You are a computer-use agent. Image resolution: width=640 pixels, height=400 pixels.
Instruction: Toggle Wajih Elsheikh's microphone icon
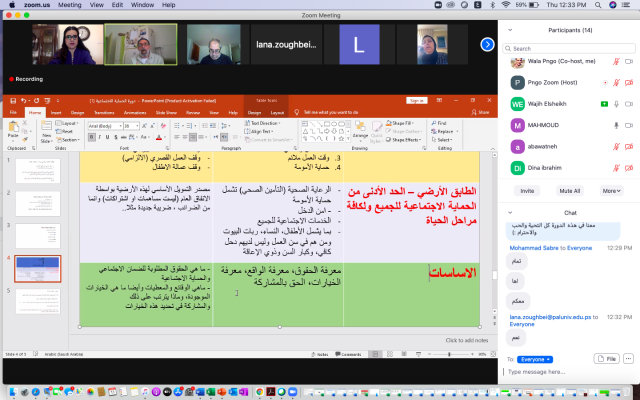618,103
